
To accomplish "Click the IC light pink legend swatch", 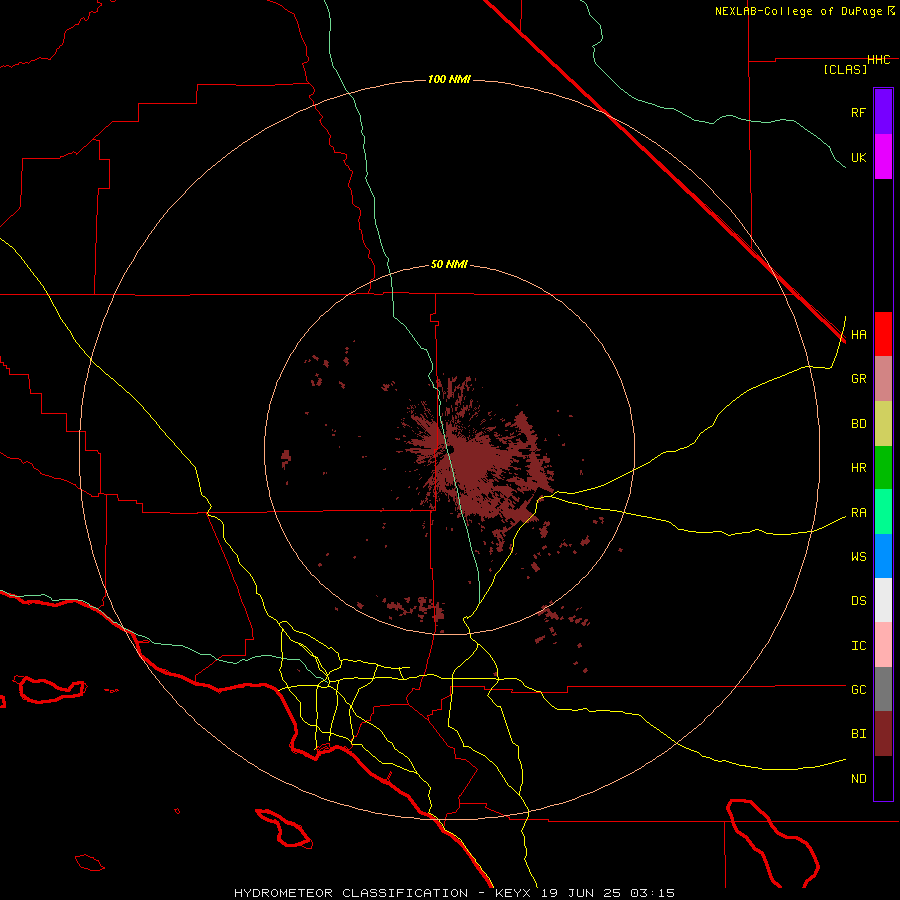I will point(883,645).
